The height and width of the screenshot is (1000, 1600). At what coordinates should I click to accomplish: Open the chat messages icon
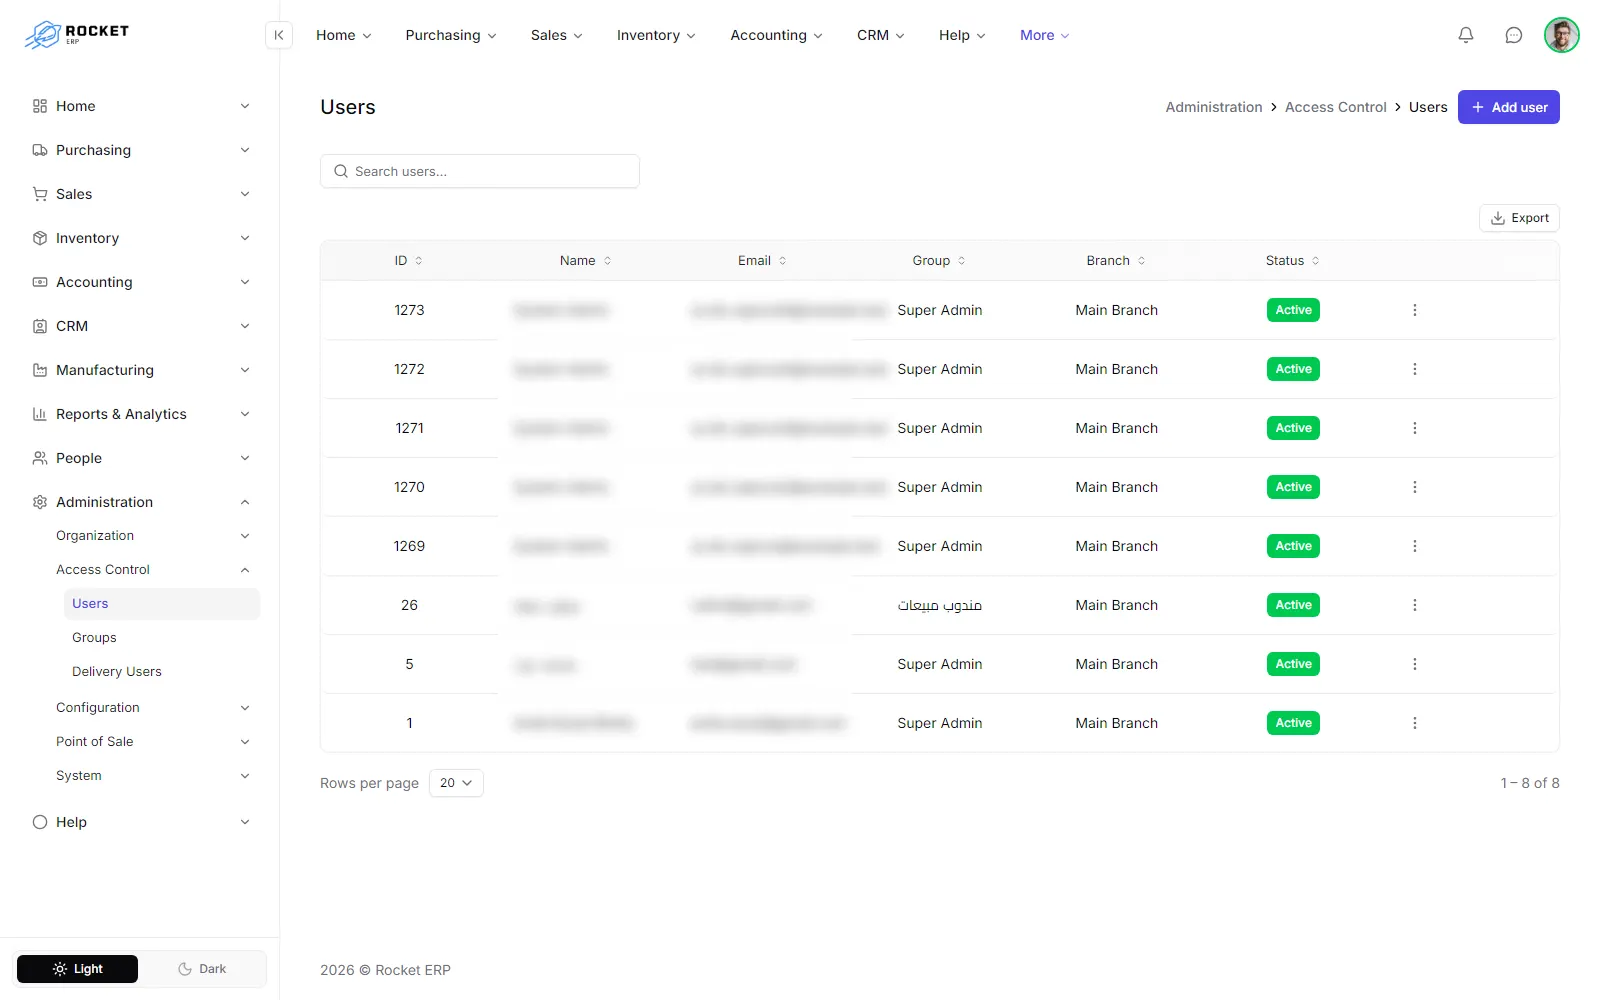1514,35
